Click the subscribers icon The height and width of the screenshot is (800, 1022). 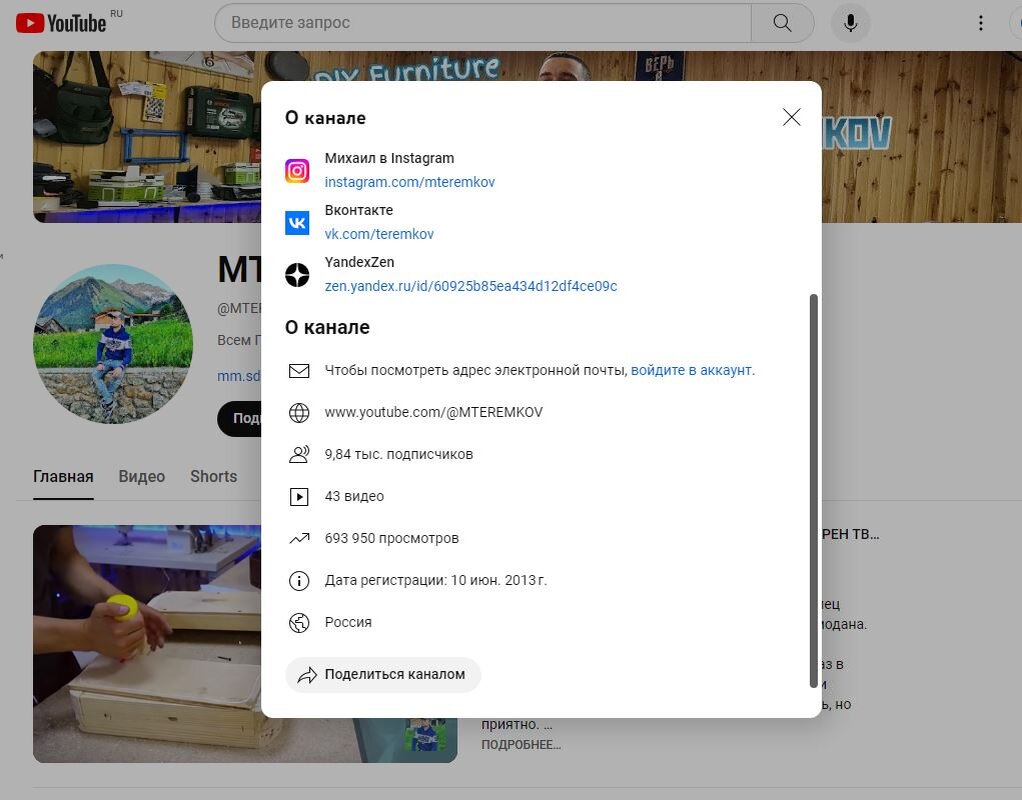(299, 454)
